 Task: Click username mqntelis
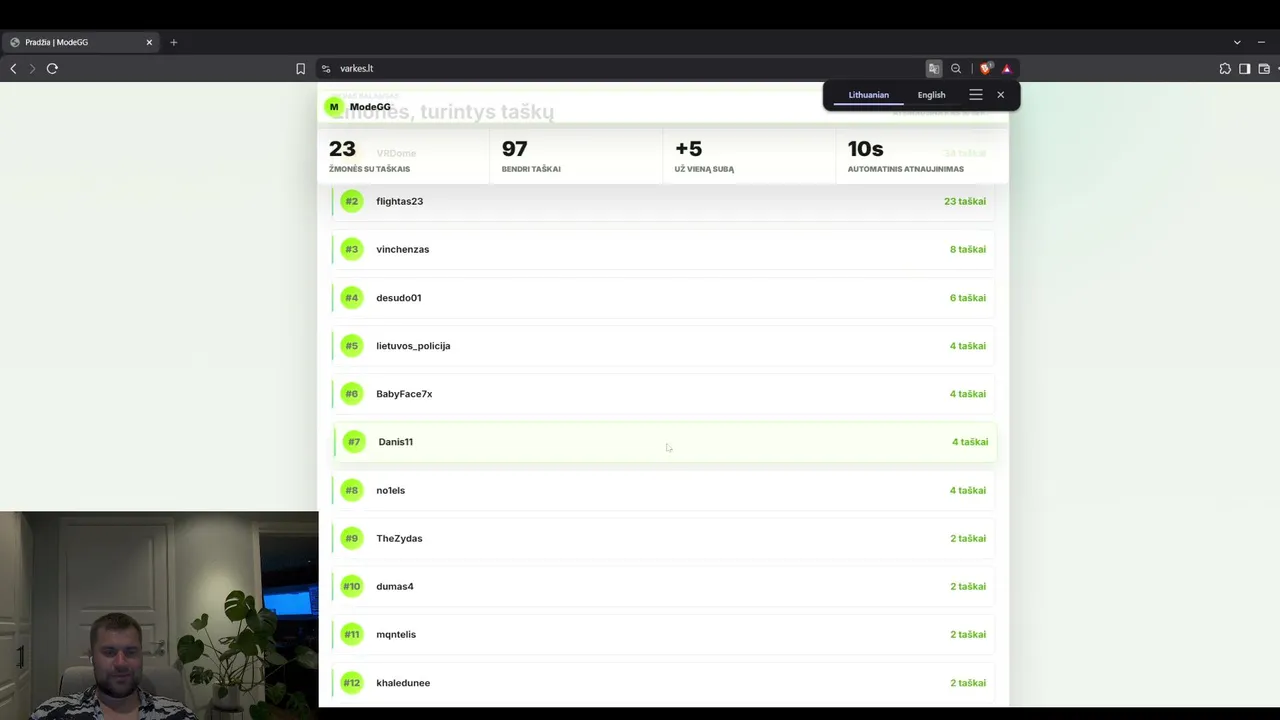point(396,634)
